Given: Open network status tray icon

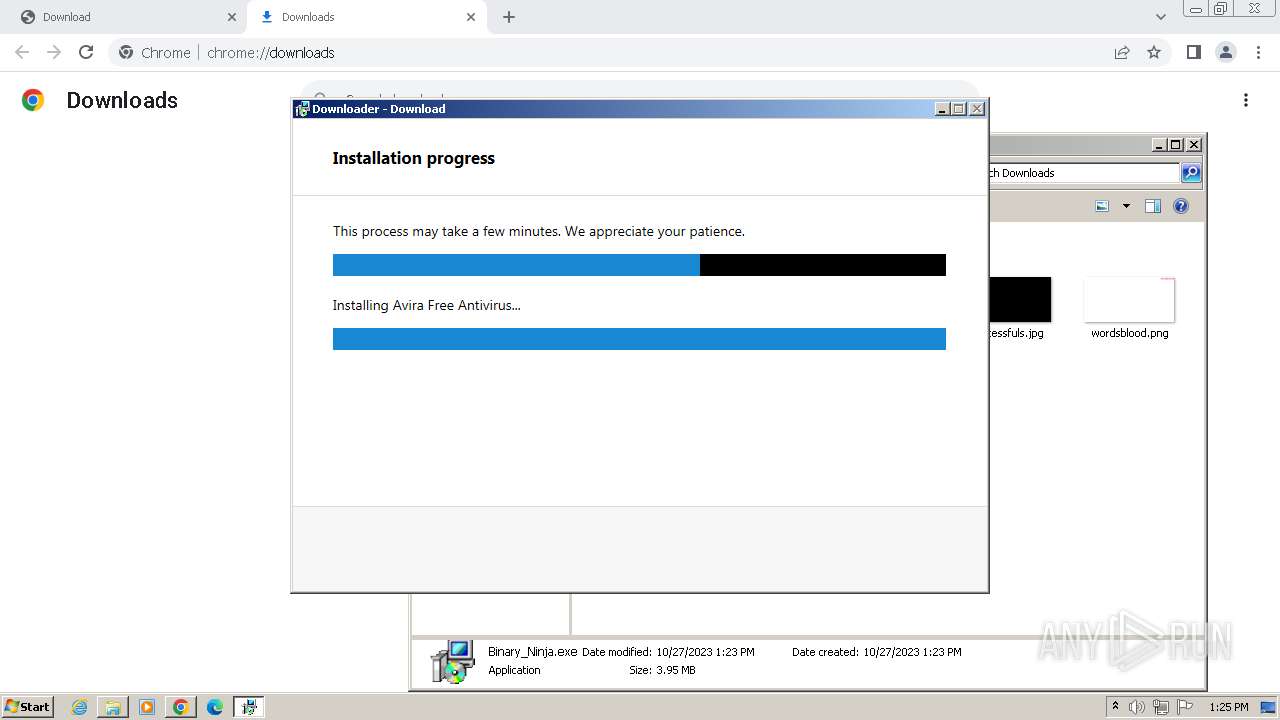Looking at the screenshot, I should tap(1161, 707).
